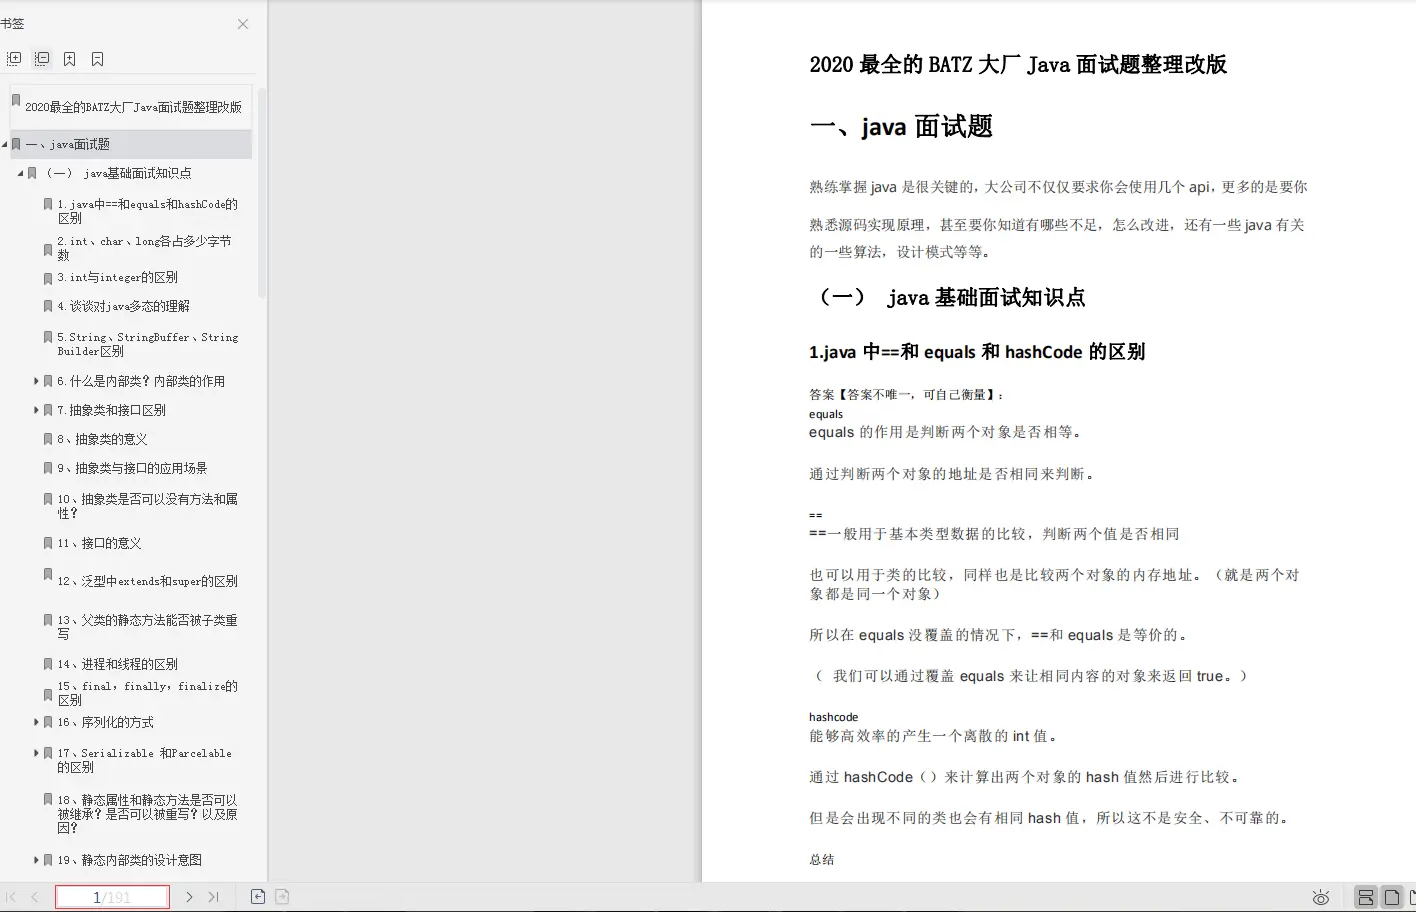Screen dimensions: 1416x912
Task: Collapse 一、java面试题 bookmark node
Action: [x=5, y=145]
